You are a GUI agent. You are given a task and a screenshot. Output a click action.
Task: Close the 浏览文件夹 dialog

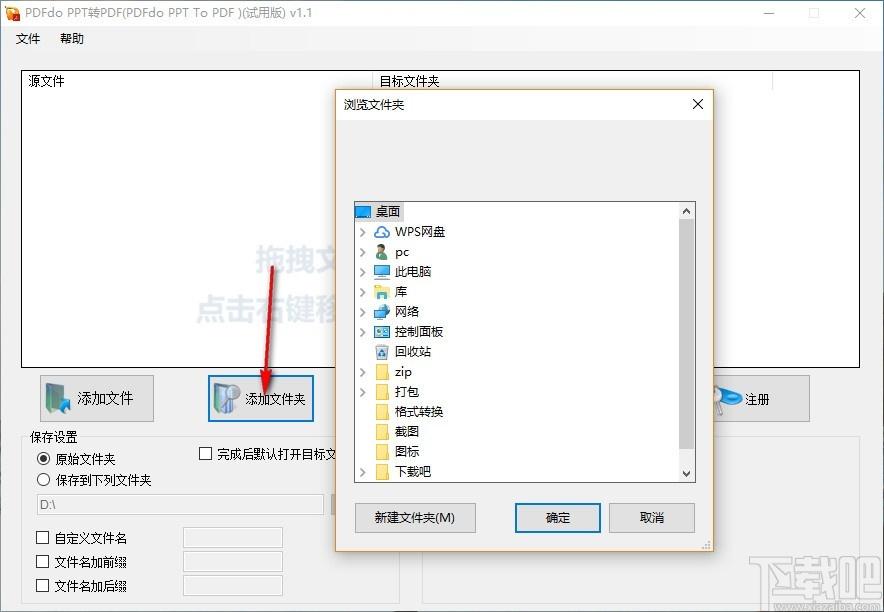[697, 104]
